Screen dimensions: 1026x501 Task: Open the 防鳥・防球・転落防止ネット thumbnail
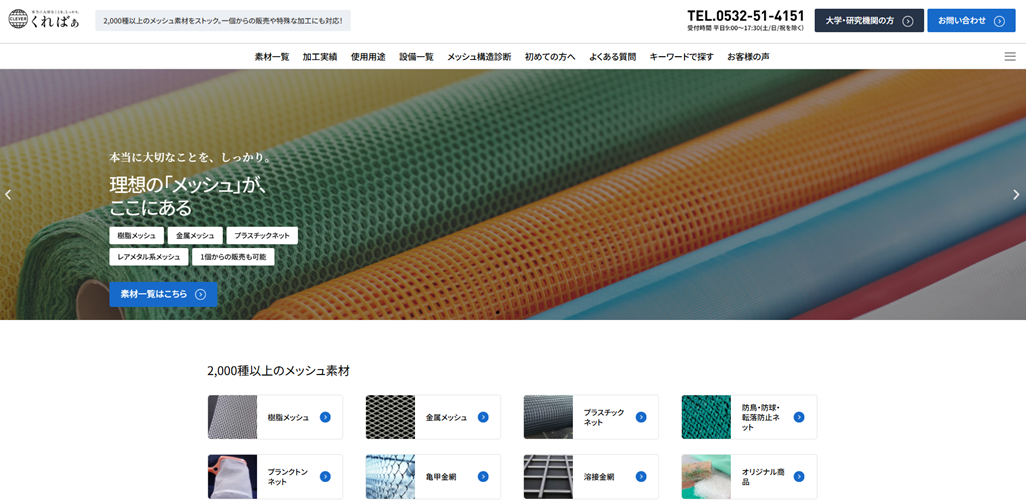706,417
